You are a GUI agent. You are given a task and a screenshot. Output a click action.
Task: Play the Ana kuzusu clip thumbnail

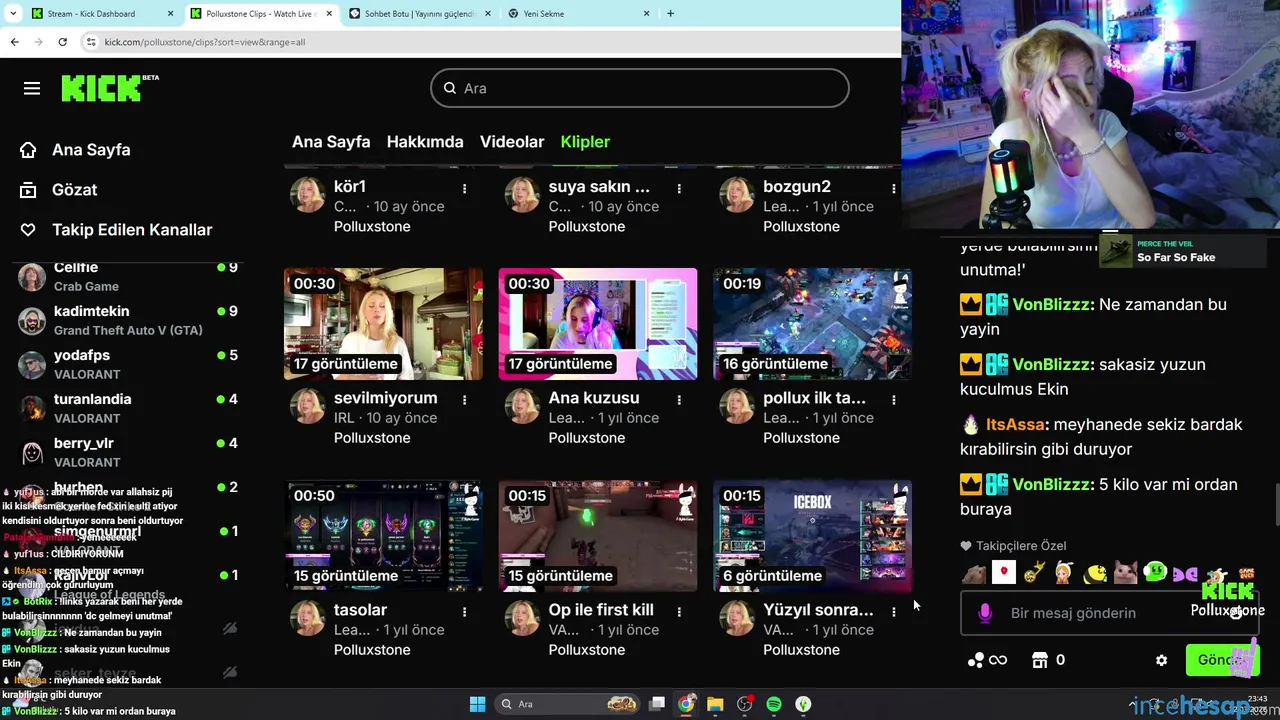[x=598, y=324]
